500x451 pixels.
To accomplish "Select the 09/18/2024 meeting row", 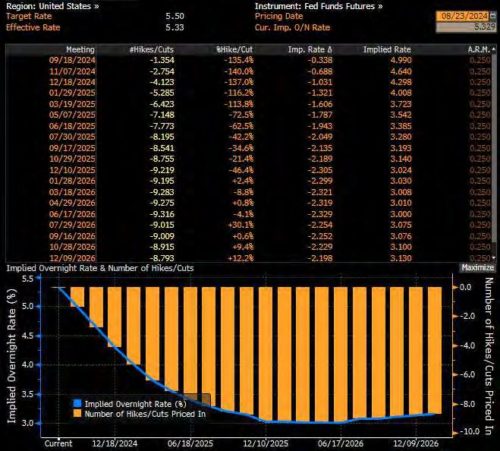I will (x=248, y=60).
